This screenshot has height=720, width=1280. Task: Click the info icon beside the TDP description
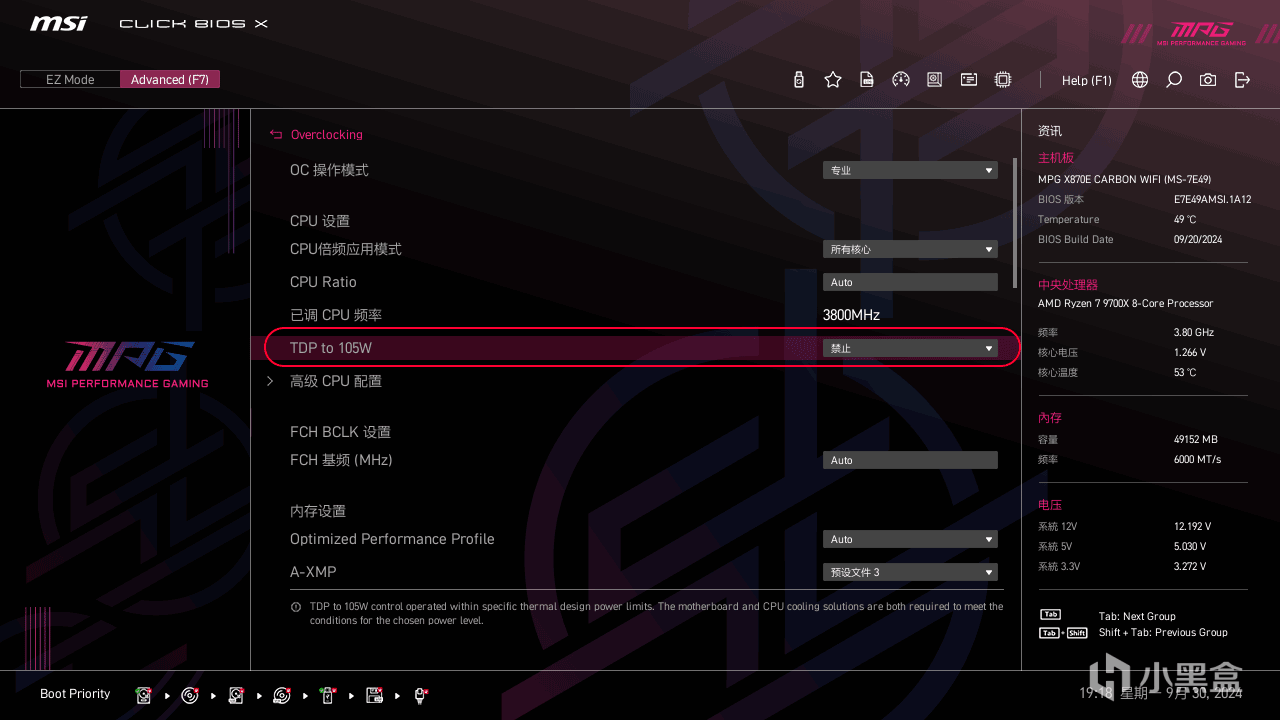[x=296, y=607]
